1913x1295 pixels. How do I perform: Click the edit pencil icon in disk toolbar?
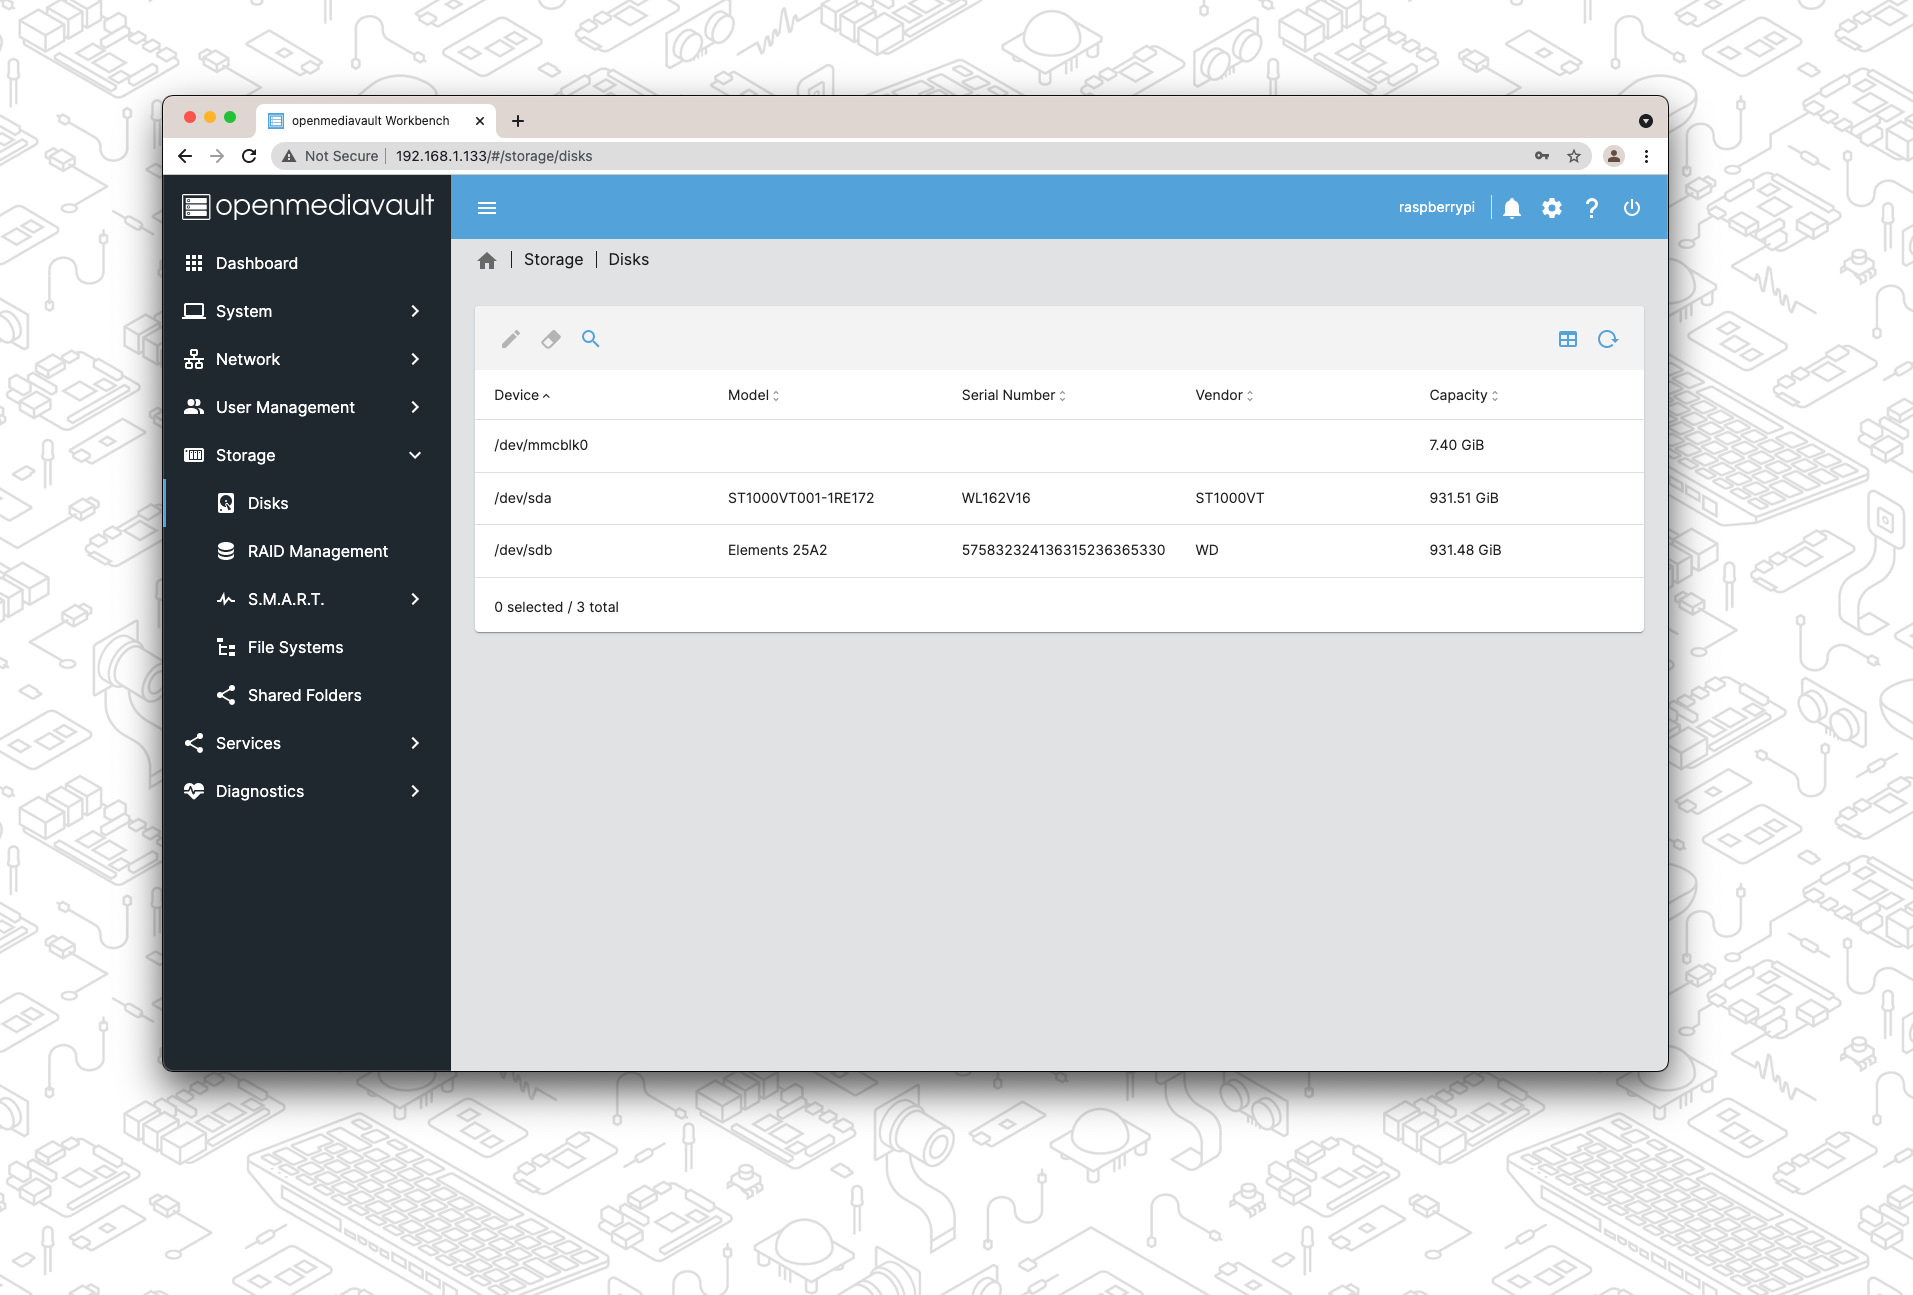click(x=510, y=339)
